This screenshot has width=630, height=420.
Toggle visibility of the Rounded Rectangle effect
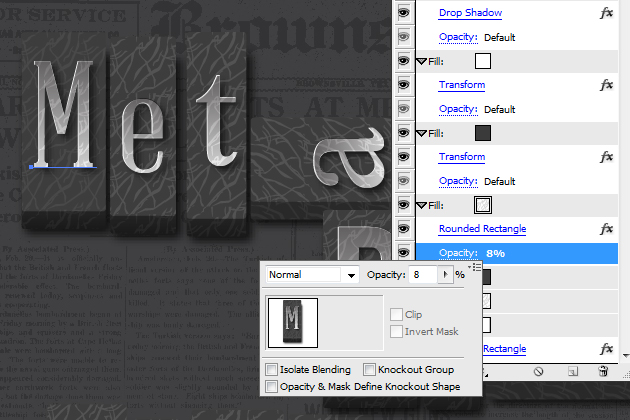pos(403,229)
